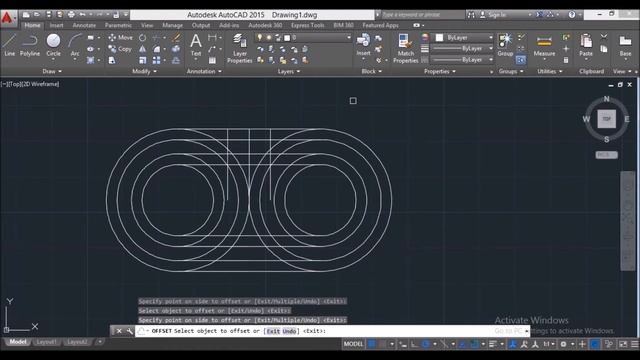
Task: Toggle group selection on/off icon
Action: pyautogui.click(x=520, y=60)
